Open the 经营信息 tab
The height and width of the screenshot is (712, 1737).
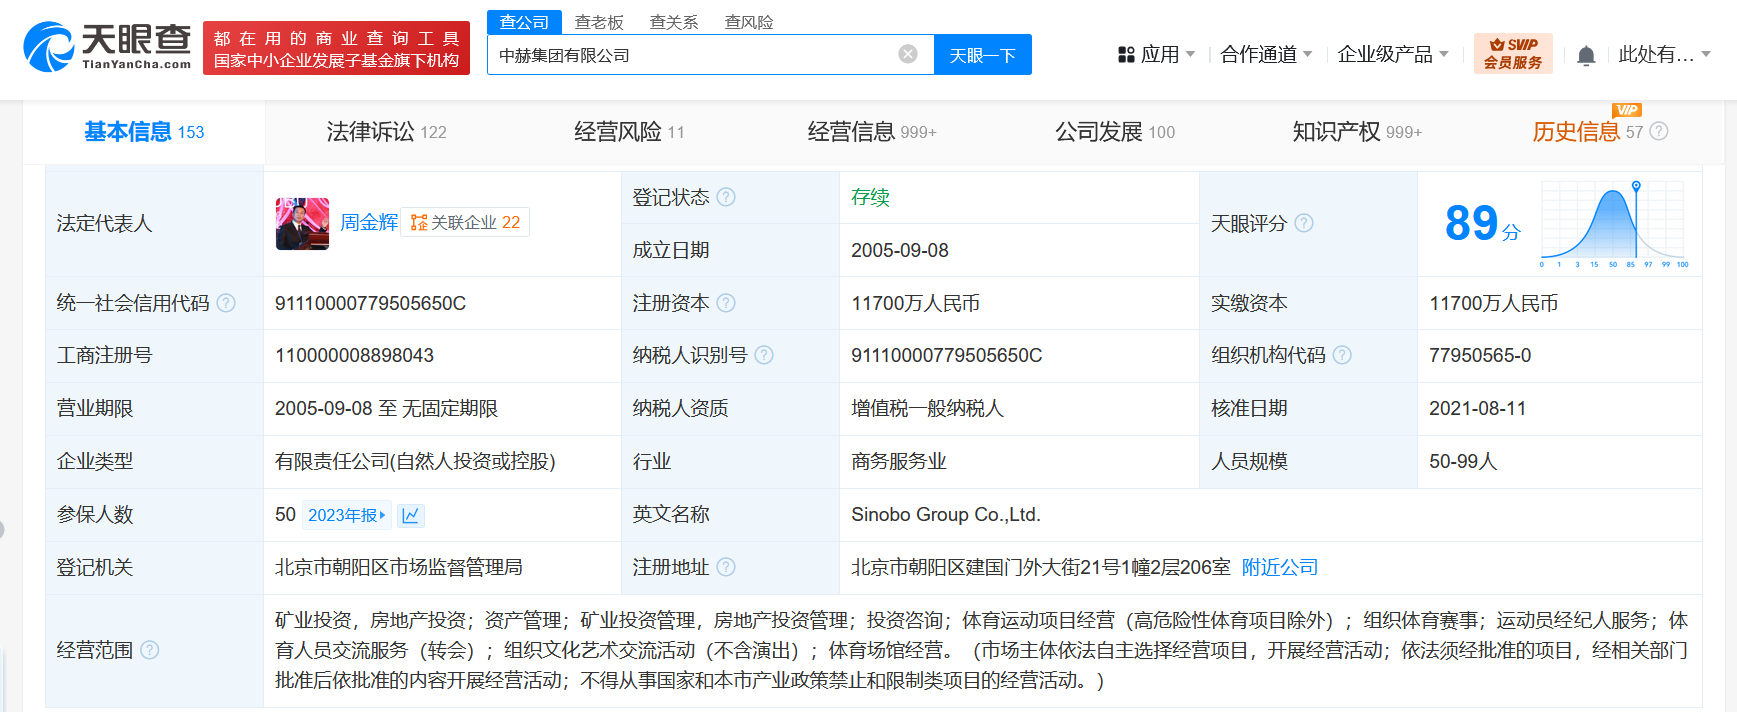pos(872,132)
